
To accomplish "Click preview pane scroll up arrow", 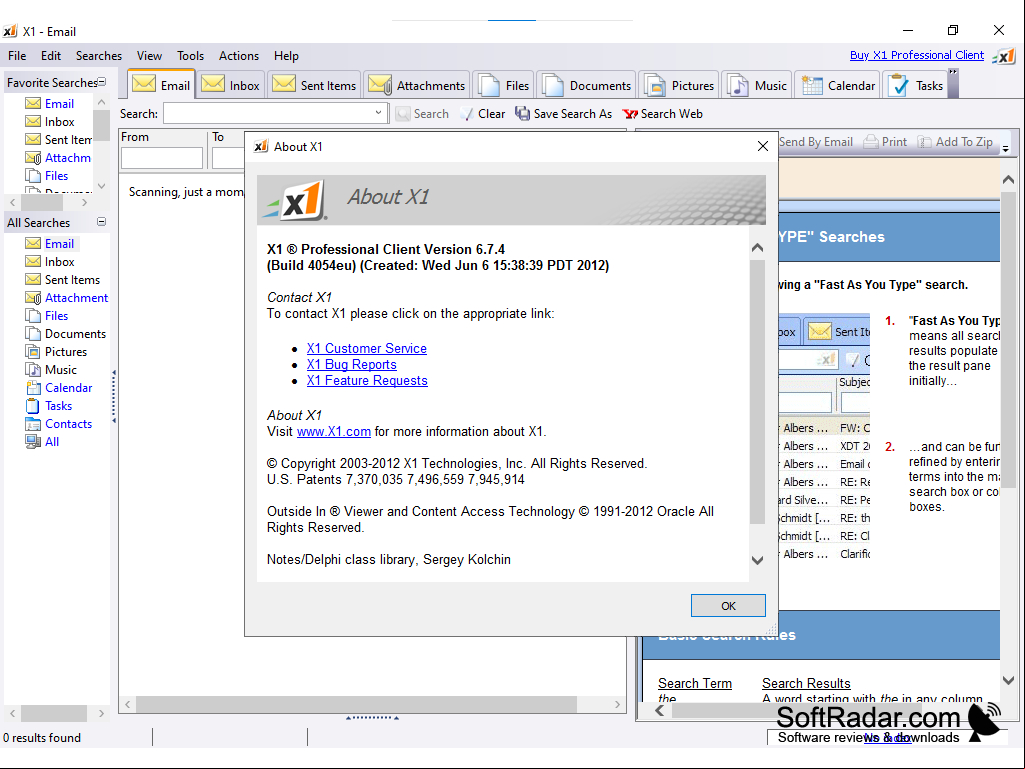I will [x=1009, y=179].
